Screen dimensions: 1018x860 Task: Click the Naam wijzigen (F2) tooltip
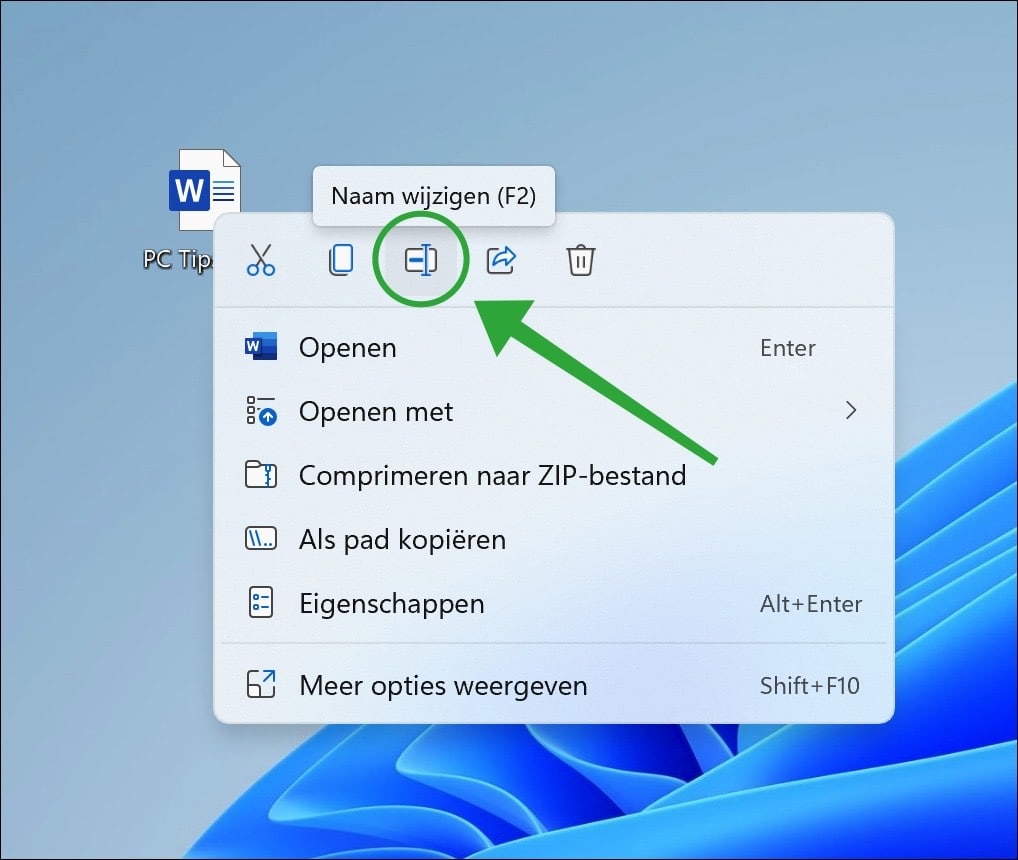tap(434, 196)
